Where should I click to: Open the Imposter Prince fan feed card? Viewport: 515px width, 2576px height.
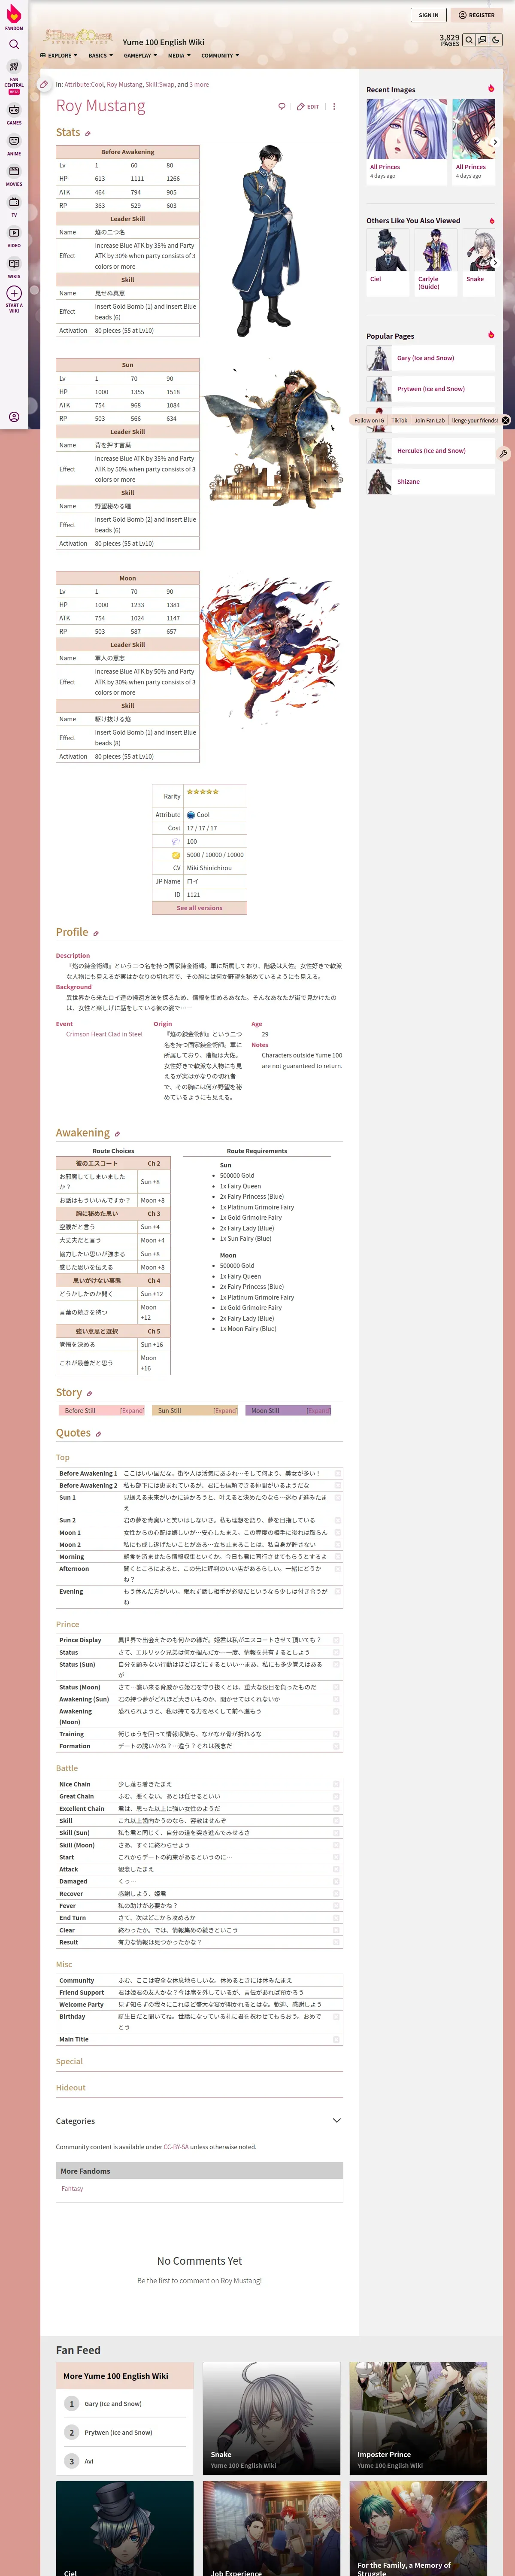(418, 2418)
